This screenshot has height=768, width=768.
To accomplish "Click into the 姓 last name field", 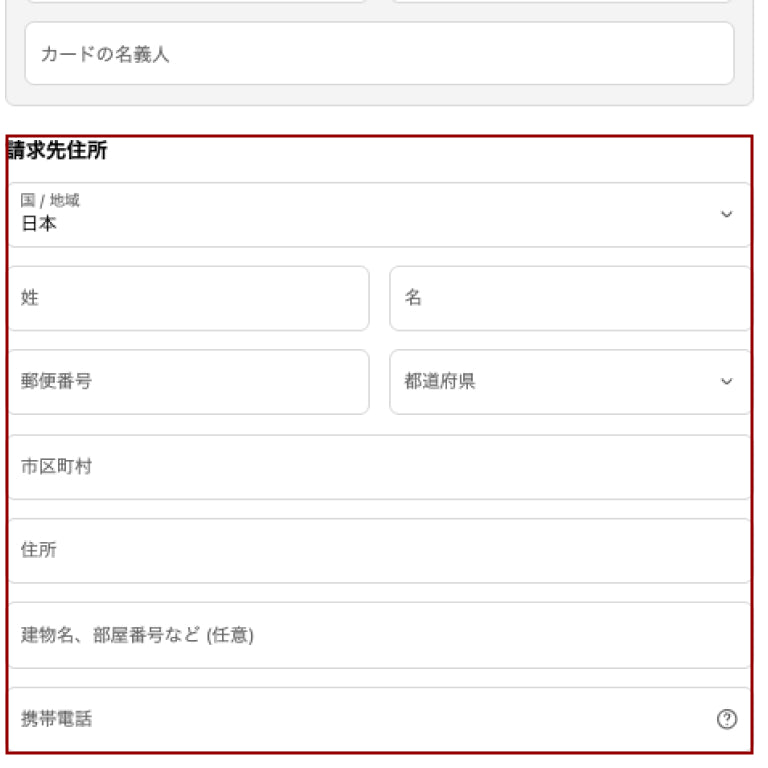I will tap(188, 298).
